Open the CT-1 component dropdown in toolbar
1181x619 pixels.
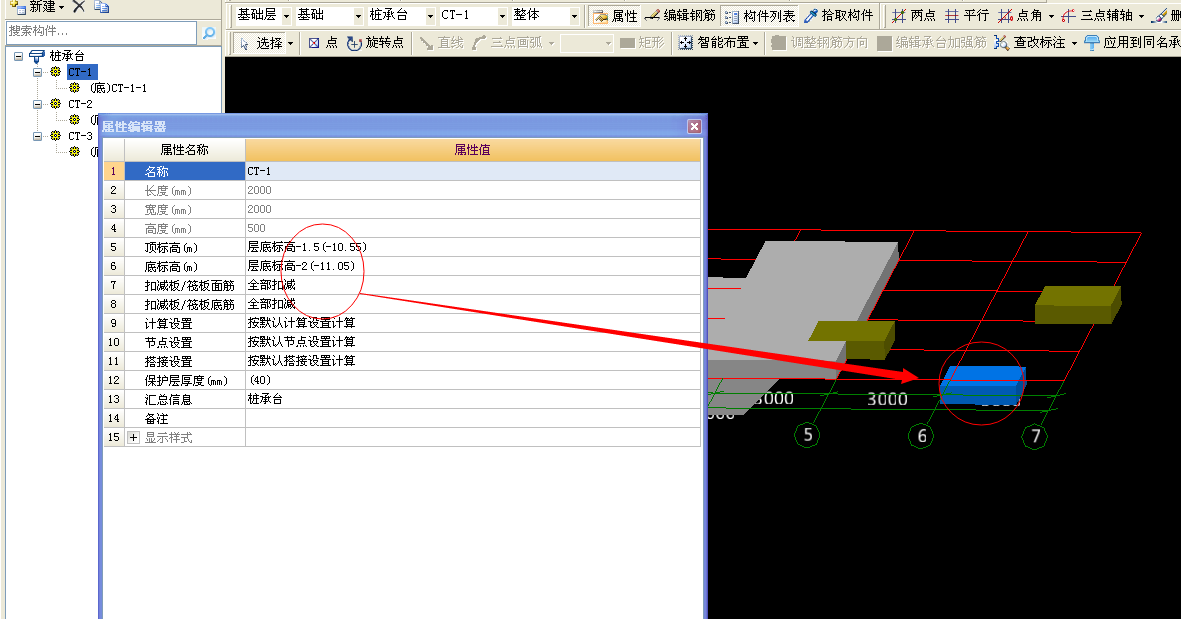click(502, 16)
